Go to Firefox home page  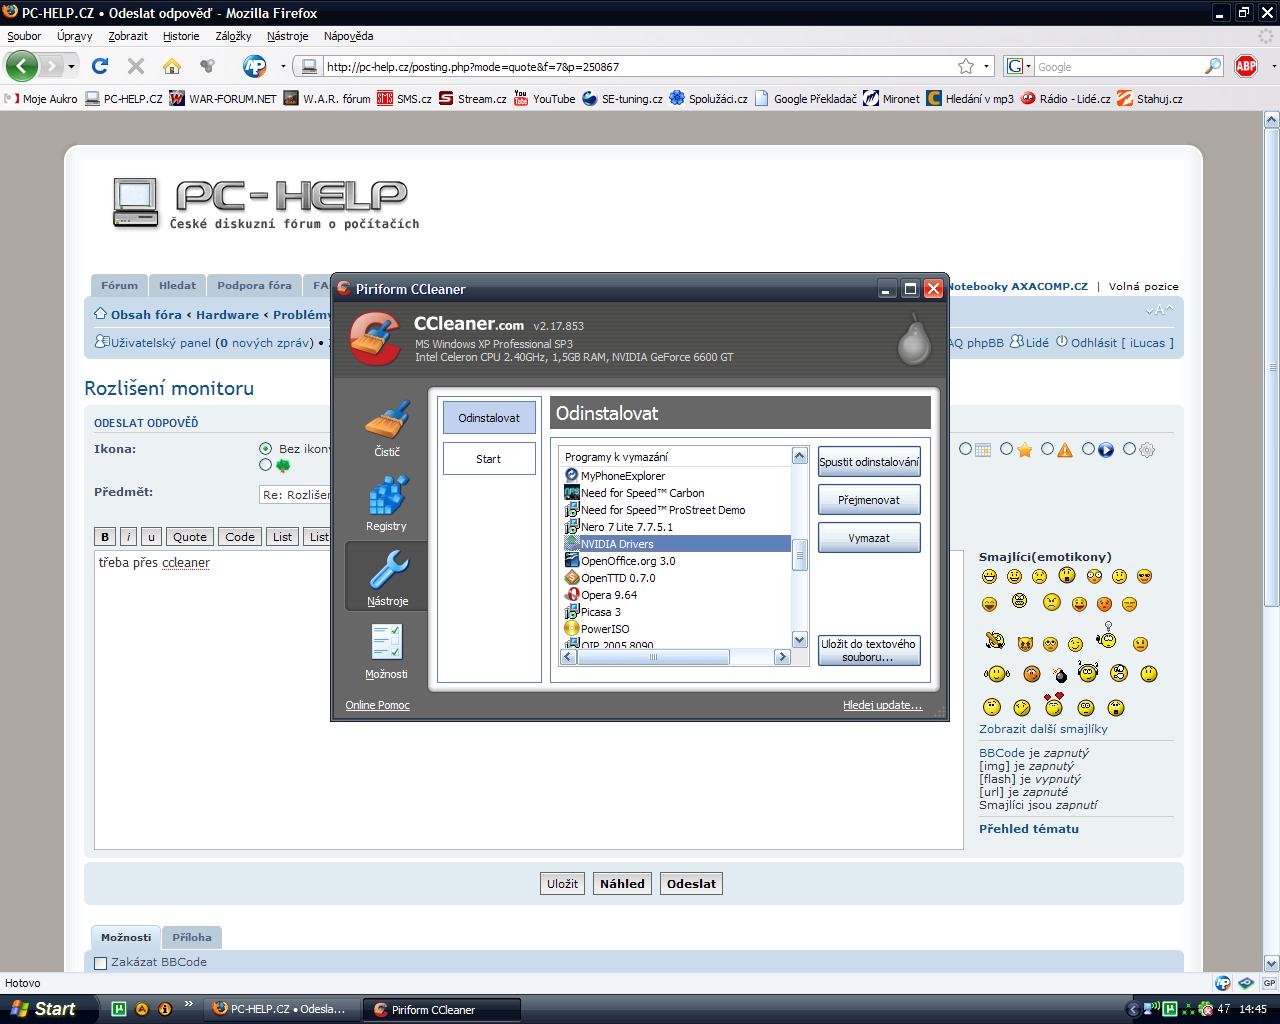(172, 66)
